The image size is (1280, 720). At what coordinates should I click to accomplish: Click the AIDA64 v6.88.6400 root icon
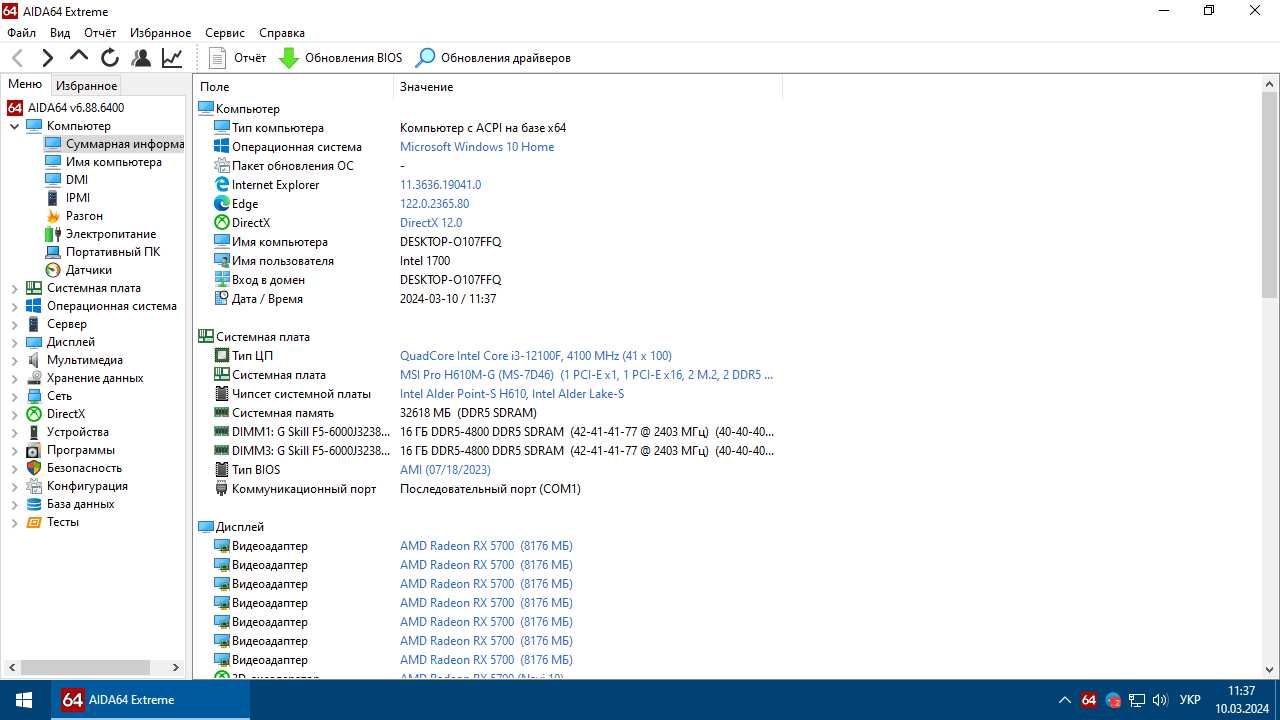pos(15,107)
